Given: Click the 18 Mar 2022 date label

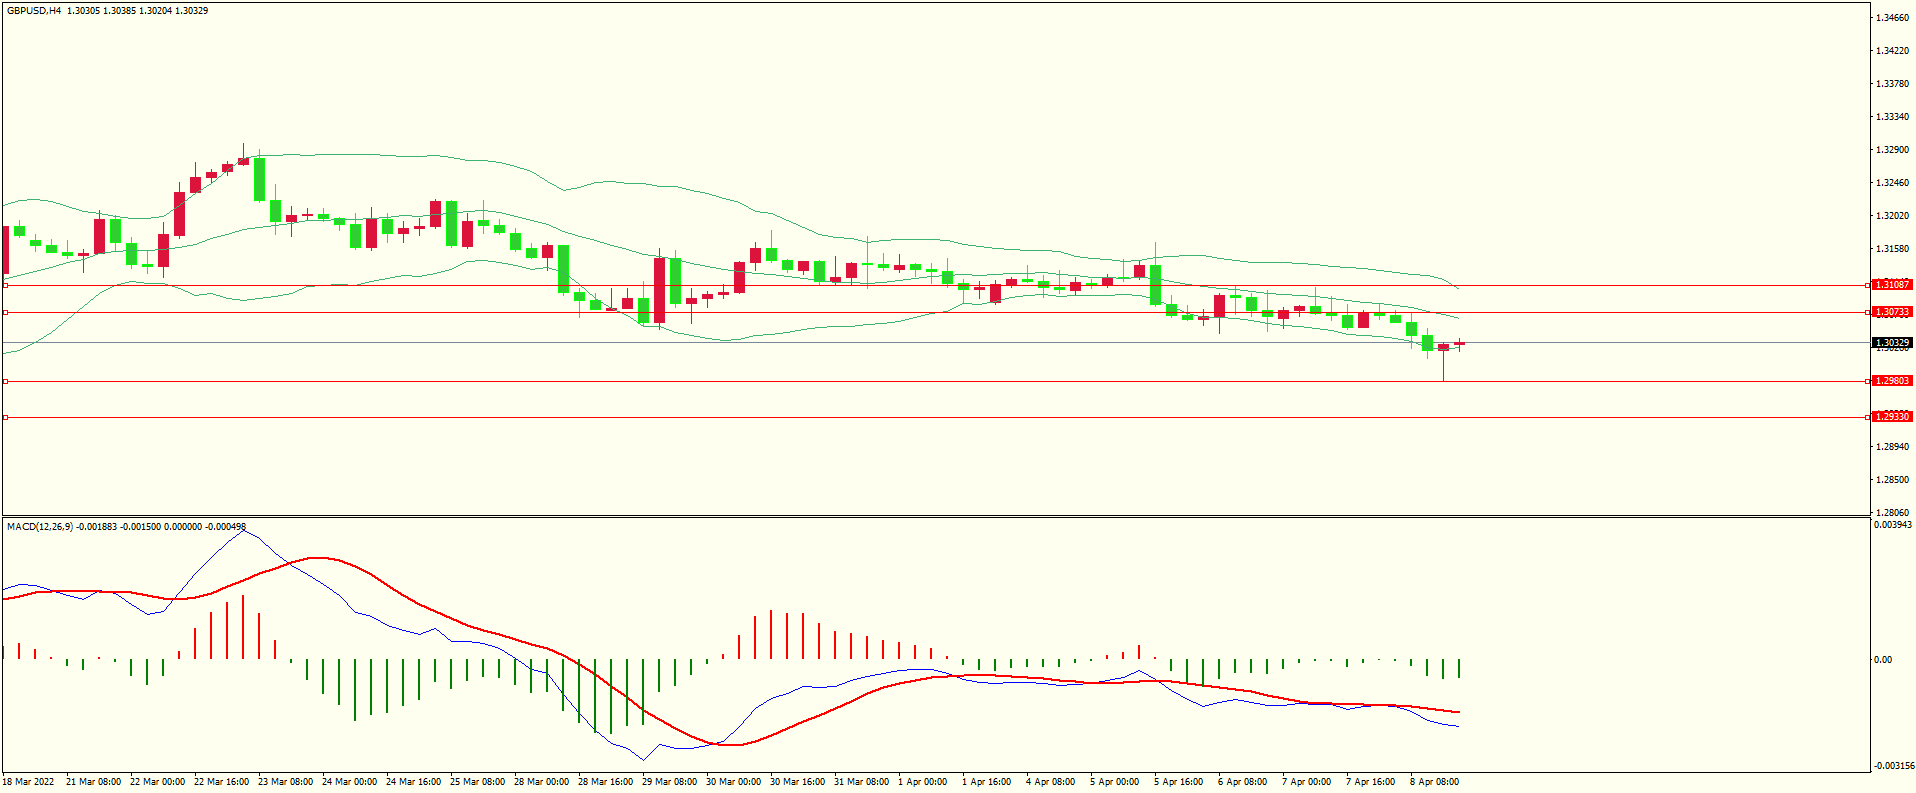Looking at the screenshot, I should [x=29, y=782].
